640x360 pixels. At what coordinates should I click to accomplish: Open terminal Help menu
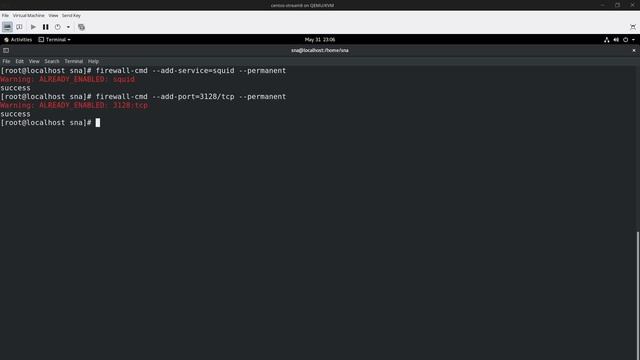[x=93, y=61]
